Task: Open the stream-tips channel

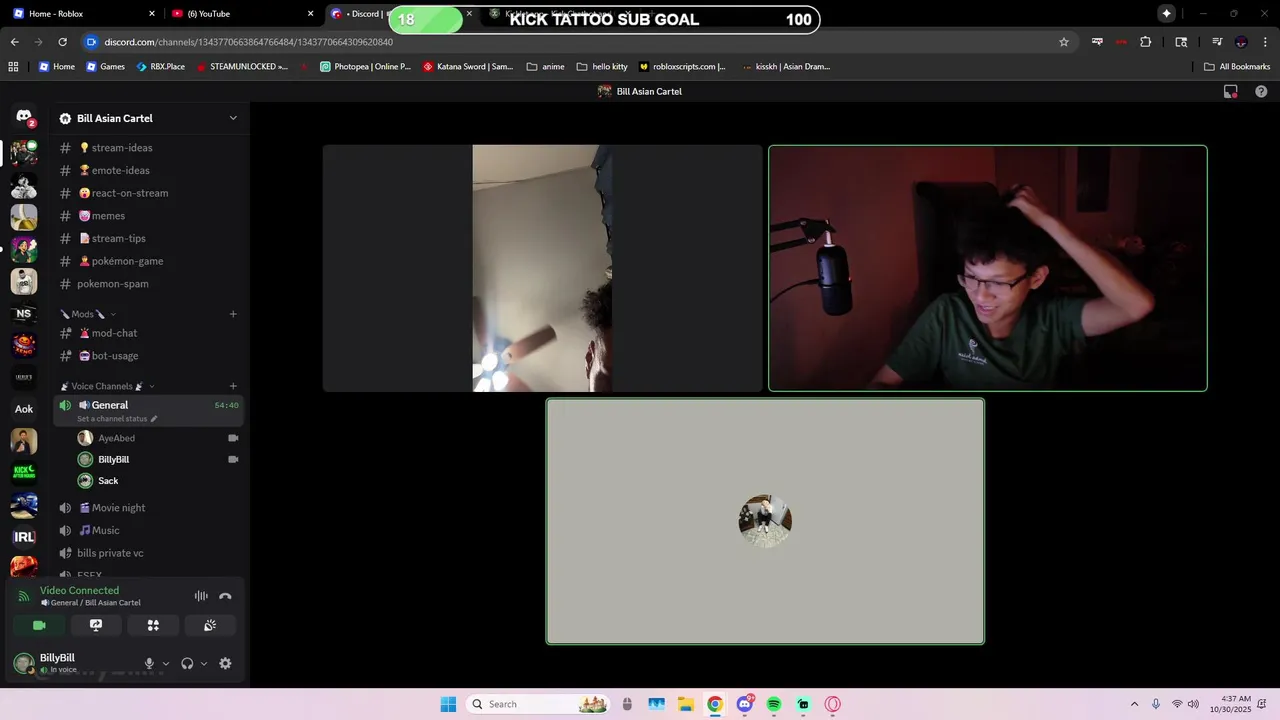Action: click(147, 239)
